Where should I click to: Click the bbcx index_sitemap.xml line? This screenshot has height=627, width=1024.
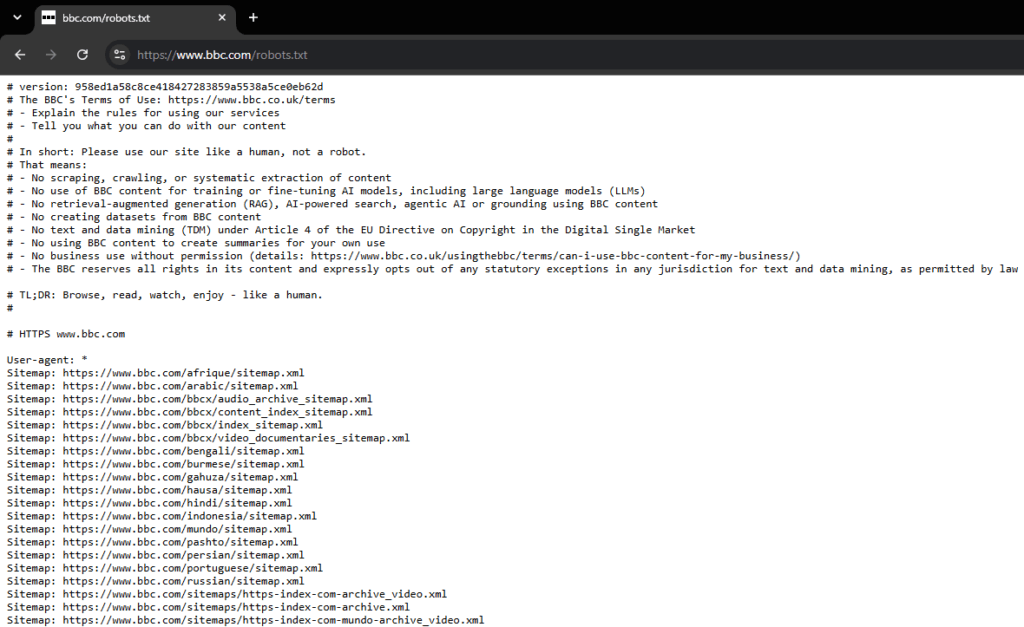(165, 425)
